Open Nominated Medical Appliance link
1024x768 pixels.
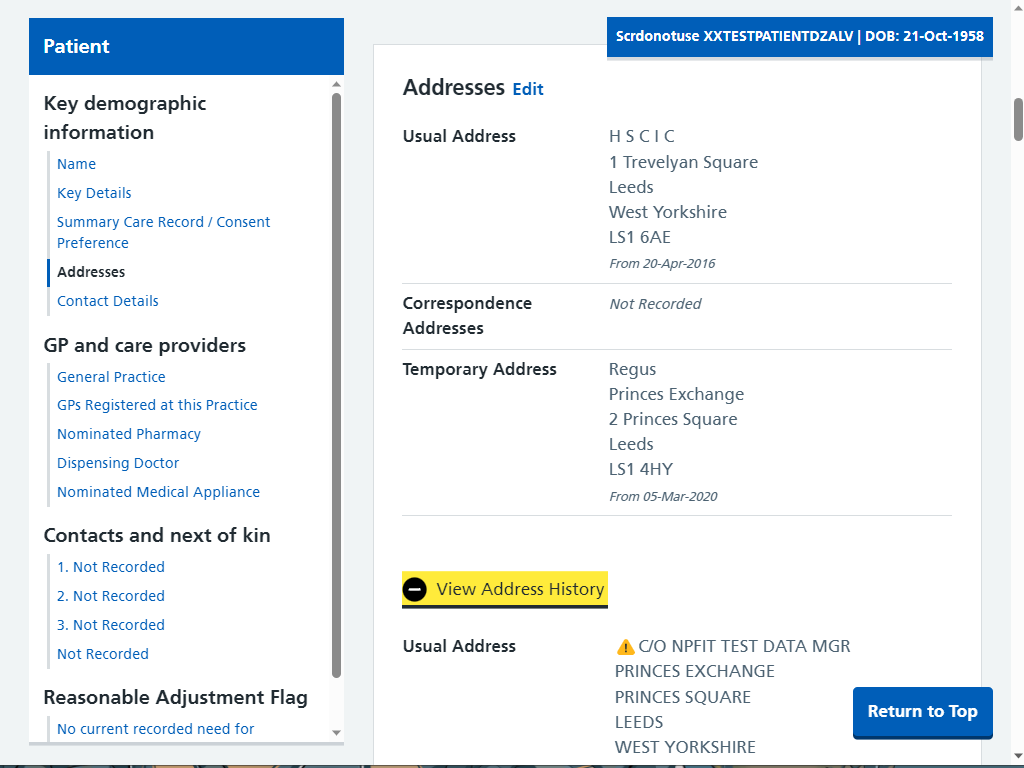[x=158, y=492]
